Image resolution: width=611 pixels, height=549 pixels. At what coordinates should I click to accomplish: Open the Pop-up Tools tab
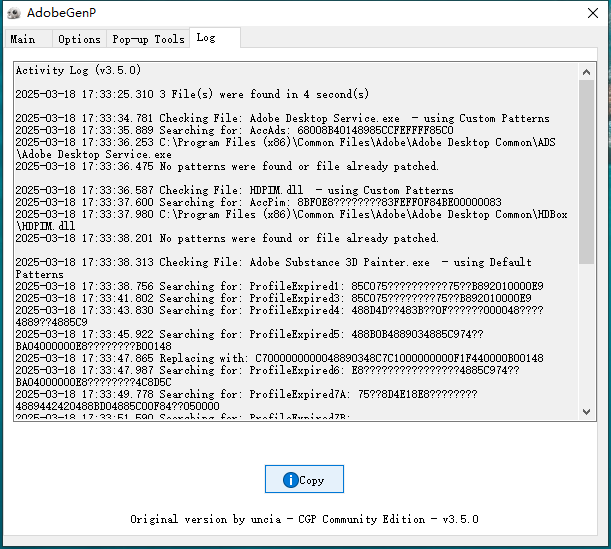(x=148, y=39)
